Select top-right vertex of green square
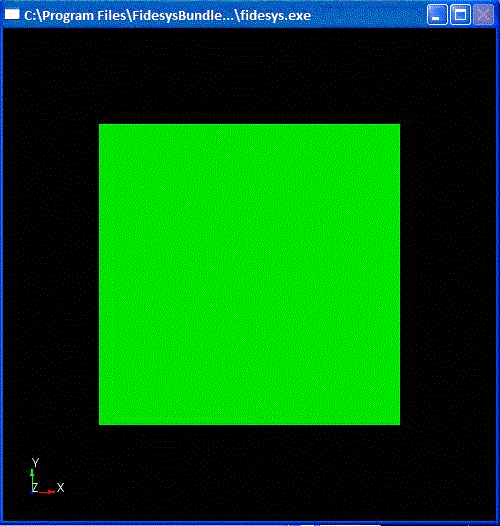This screenshot has width=500, height=526. [400, 124]
